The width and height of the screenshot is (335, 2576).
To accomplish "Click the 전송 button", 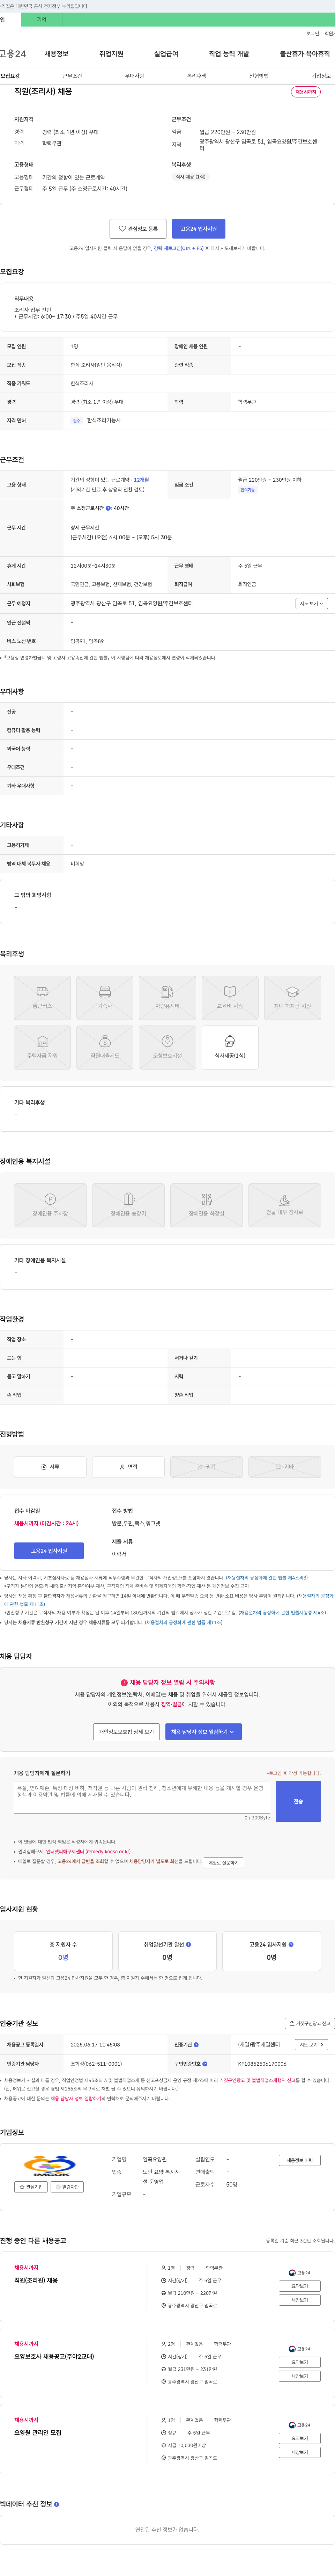I will tap(298, 1801).
